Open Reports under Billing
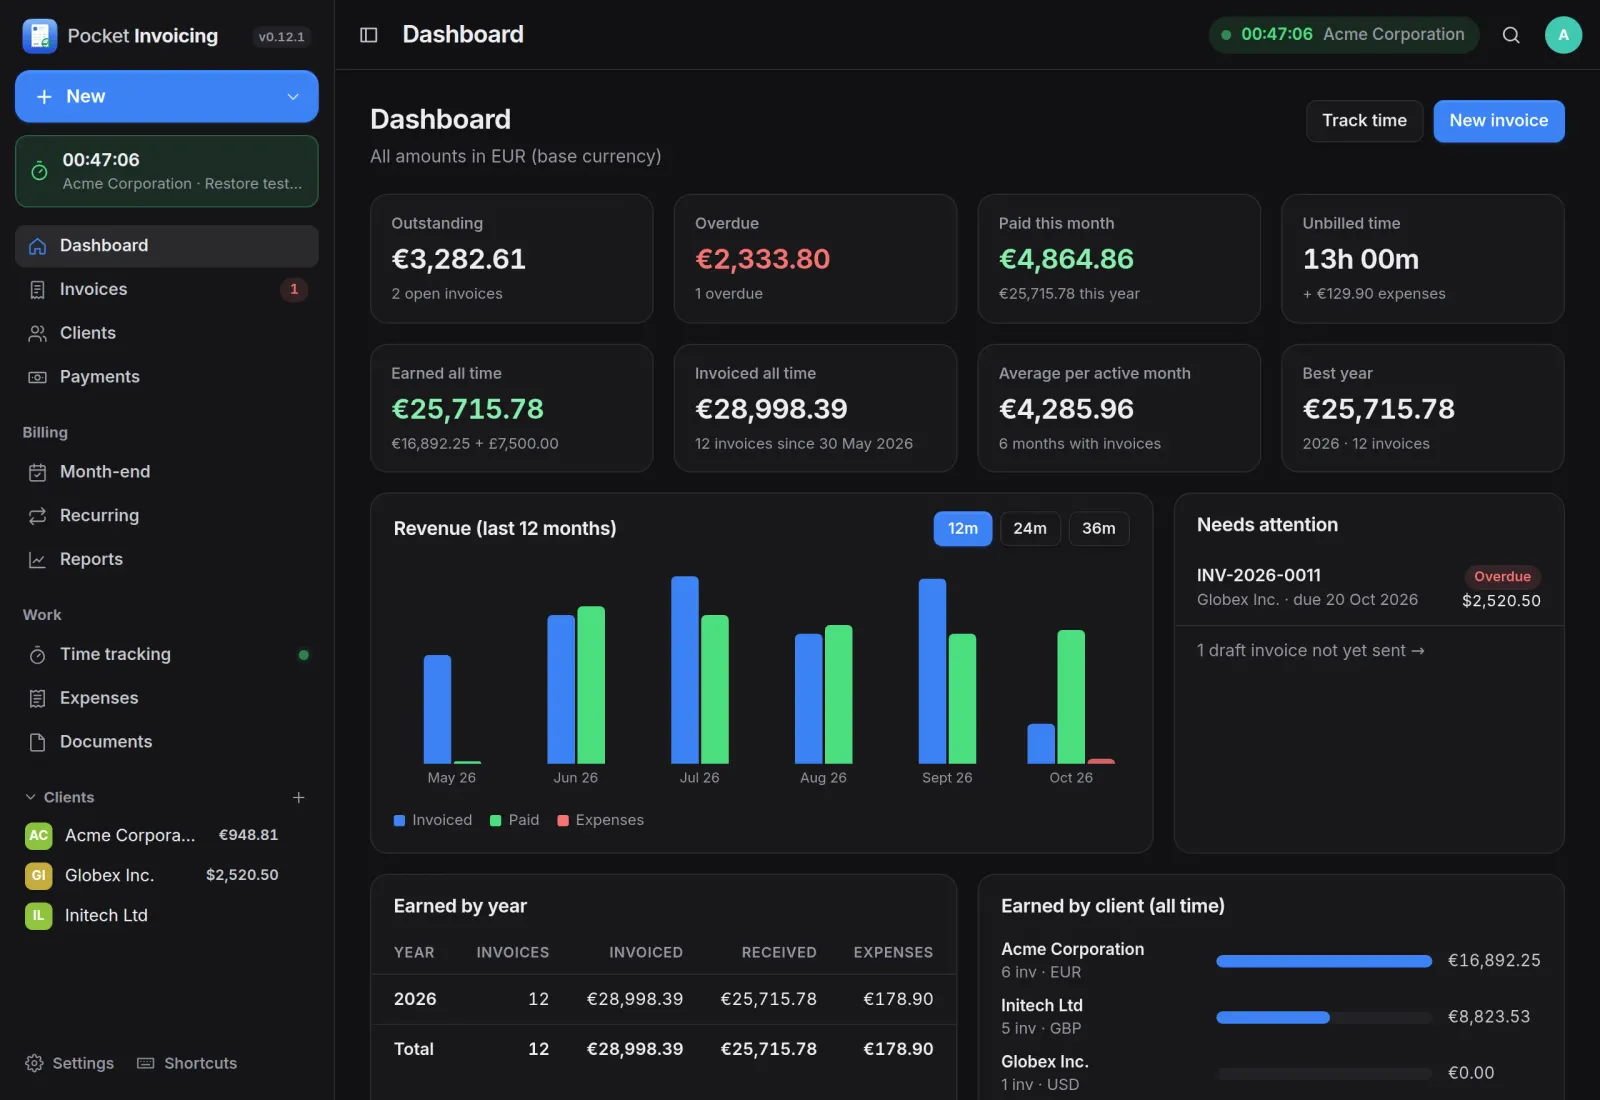The height and width of the screenshot is (1100, 1600). pos(166,560)
